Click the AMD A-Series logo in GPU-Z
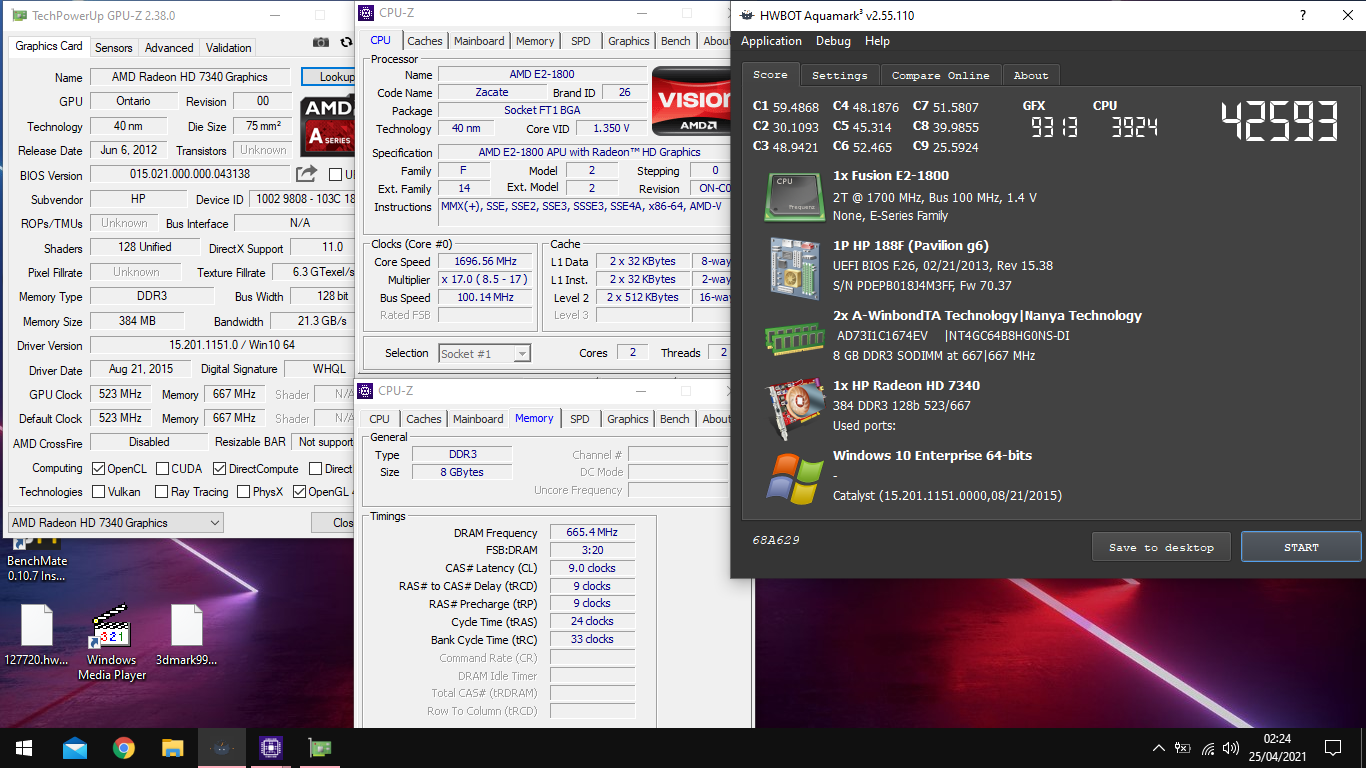The width and height of the screenshot is (1366, 768). click(327, 124)
